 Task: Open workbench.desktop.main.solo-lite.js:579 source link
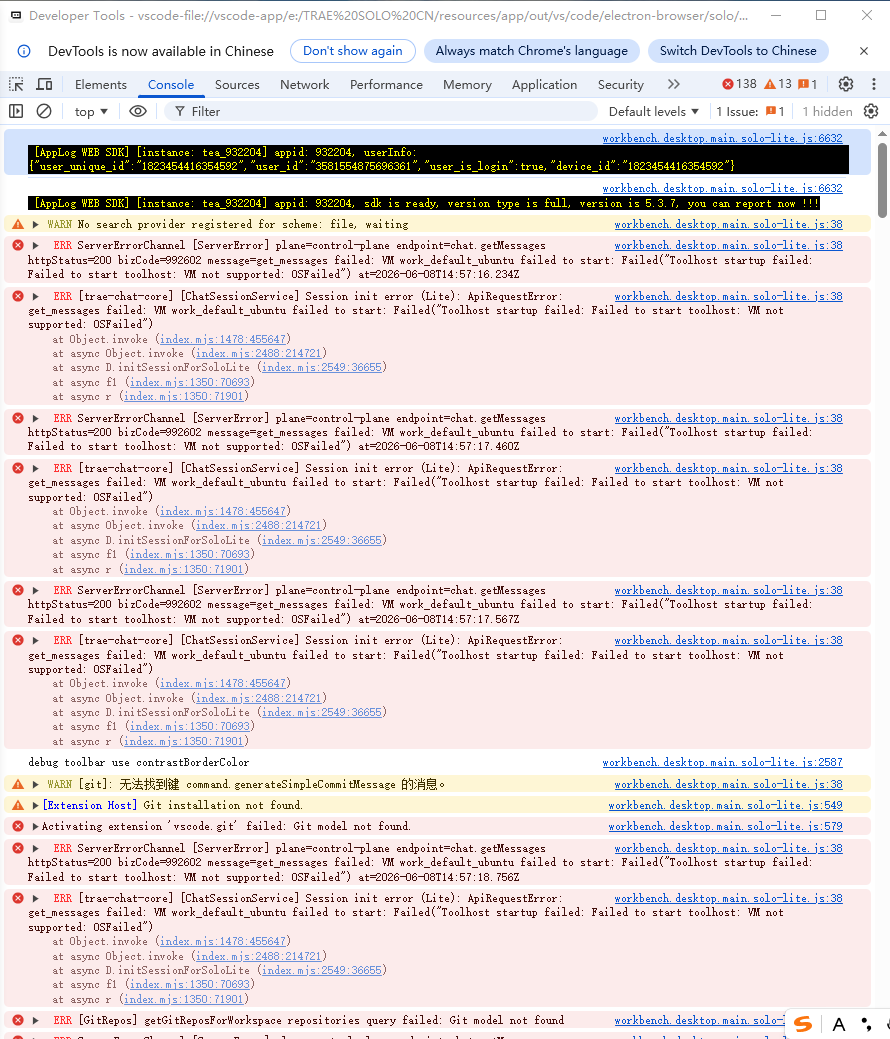tap(726, 827)
